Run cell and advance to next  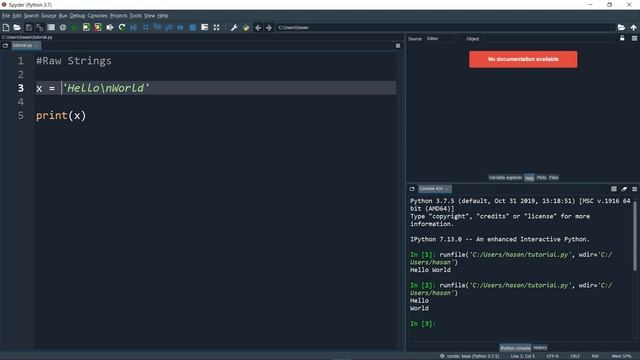98,27
